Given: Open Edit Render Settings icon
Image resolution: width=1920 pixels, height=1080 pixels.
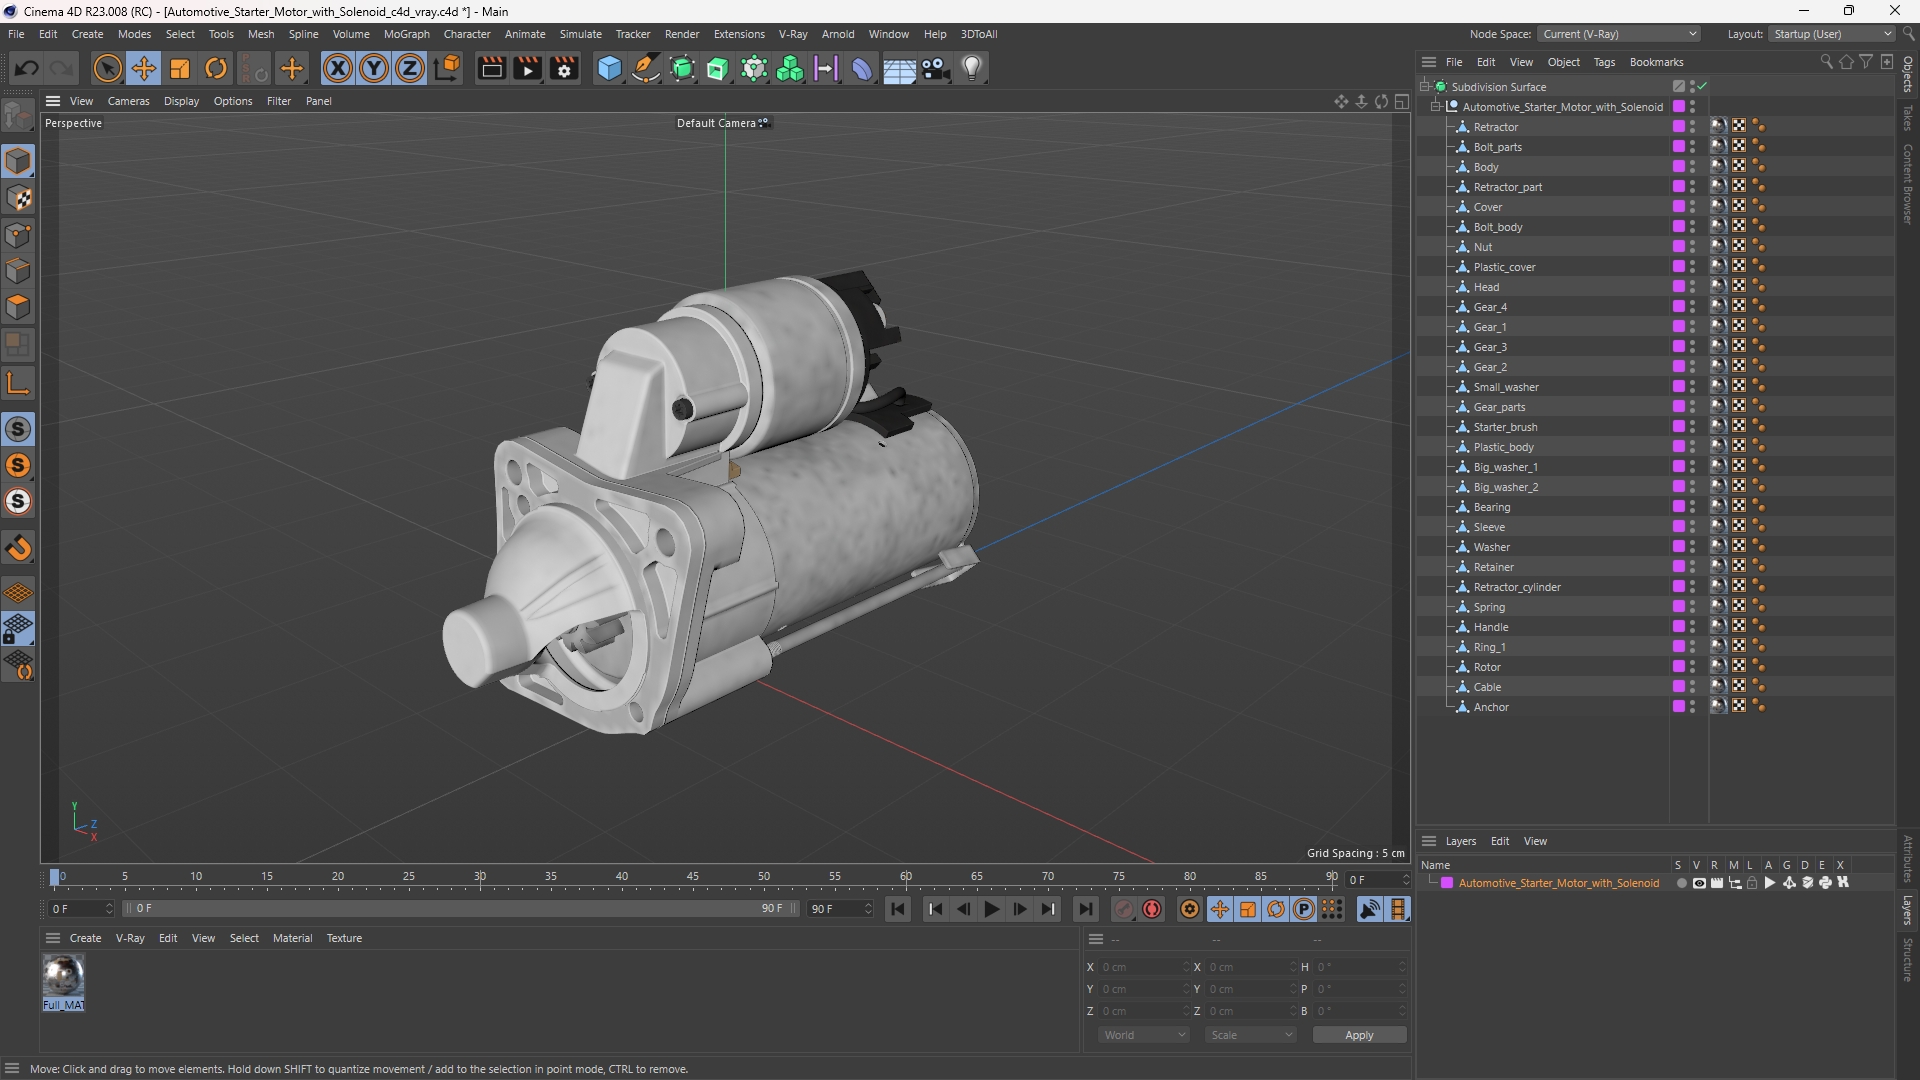Looking at the screenshot, I should [565, 68].
